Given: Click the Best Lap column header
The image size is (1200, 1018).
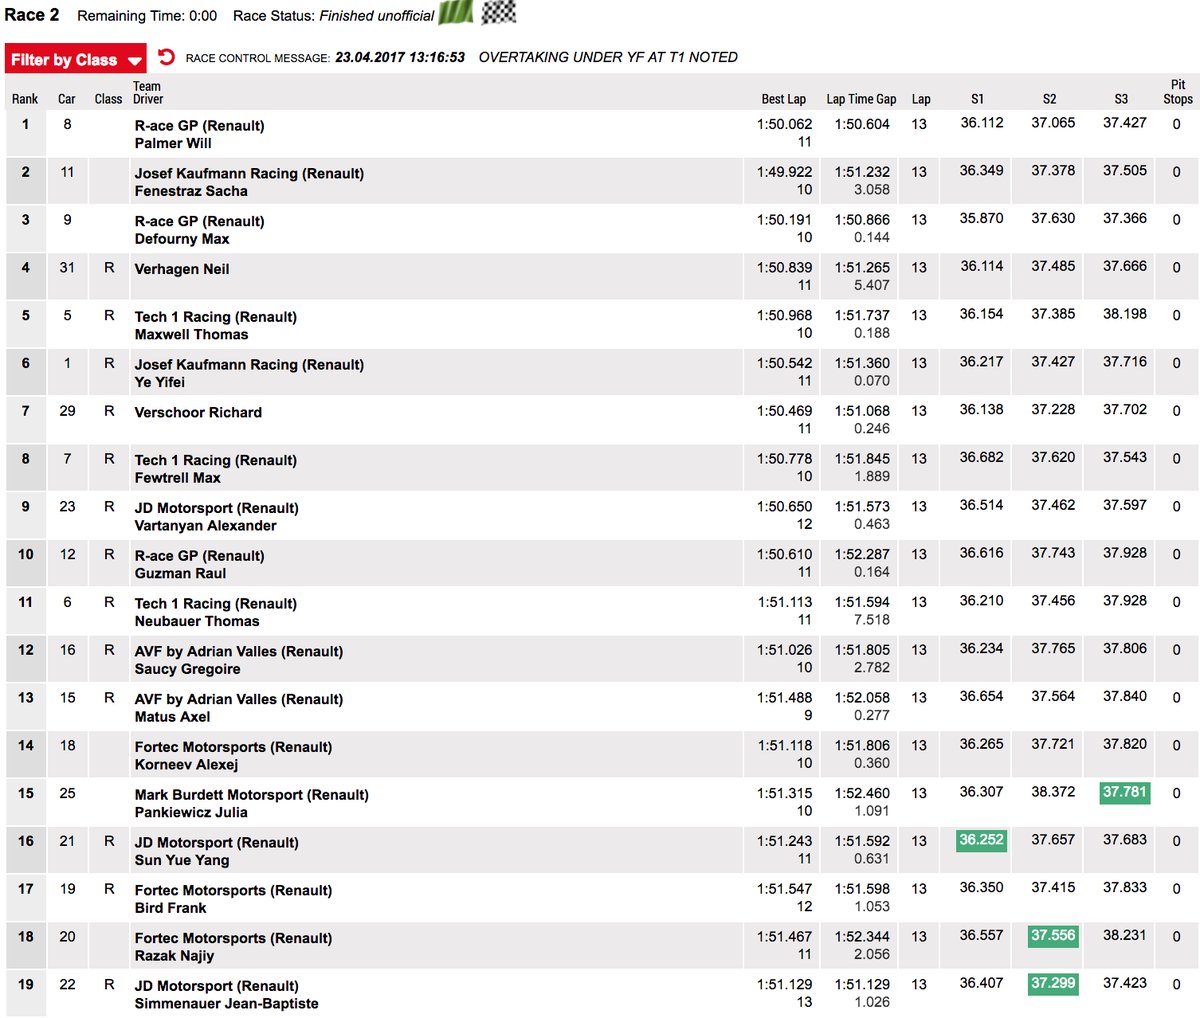Looking at the screenshot, I should [784, 99].
